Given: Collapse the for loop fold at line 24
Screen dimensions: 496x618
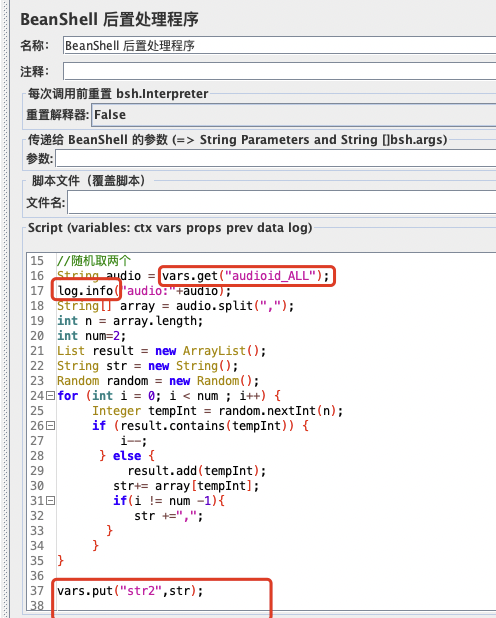Looking at the screenshot, I should tap(50, 395).
